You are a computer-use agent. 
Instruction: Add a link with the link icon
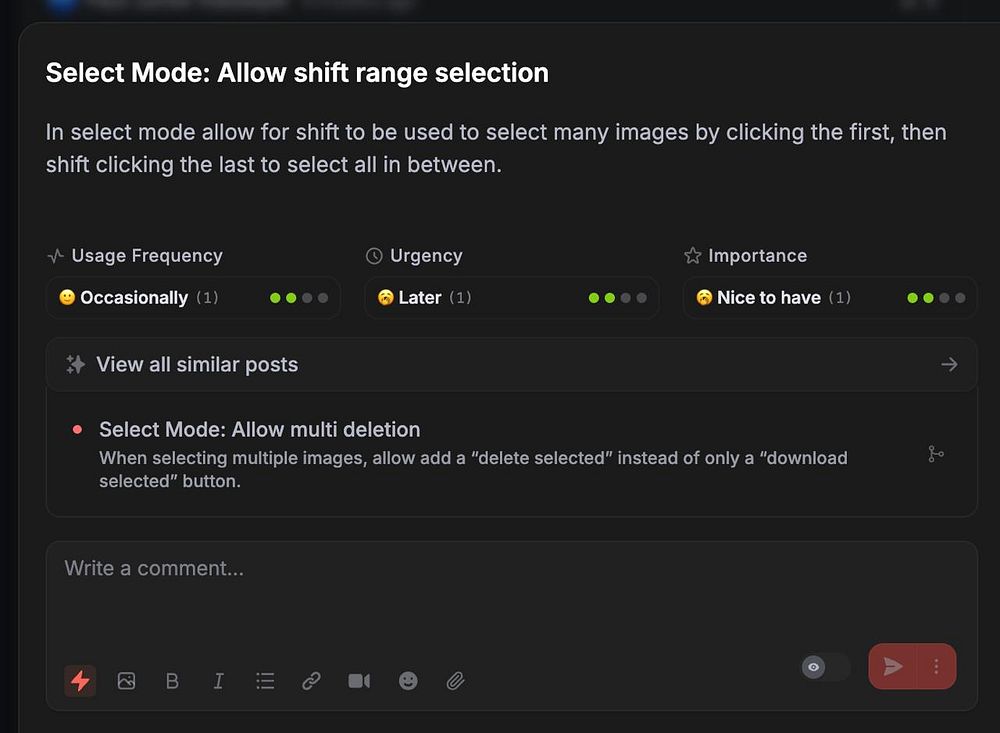click(311, 681)
